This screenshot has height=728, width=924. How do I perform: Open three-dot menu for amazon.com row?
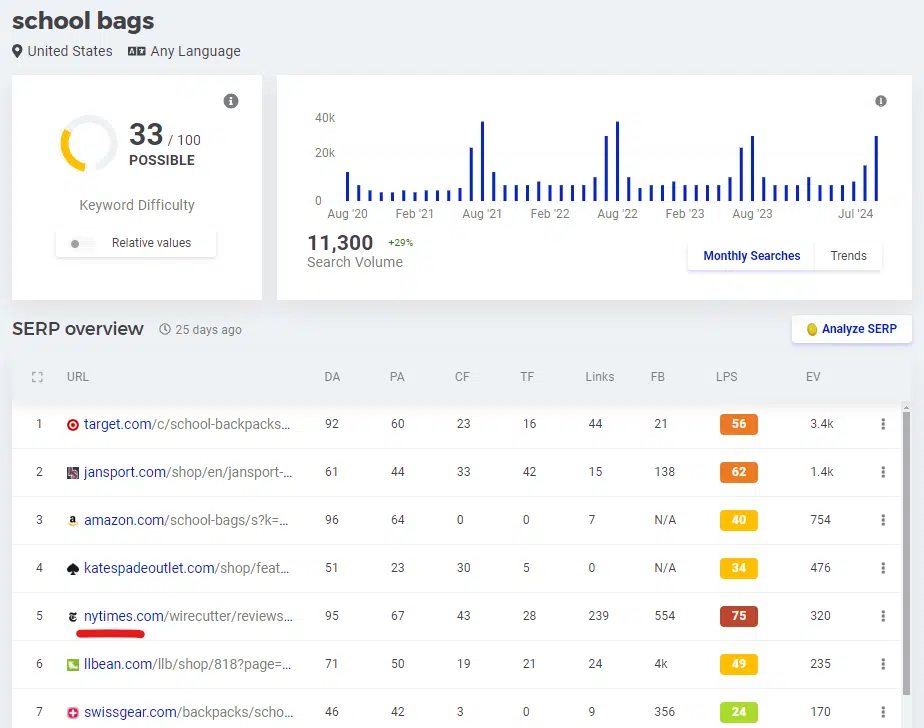[x=883, y=520]
